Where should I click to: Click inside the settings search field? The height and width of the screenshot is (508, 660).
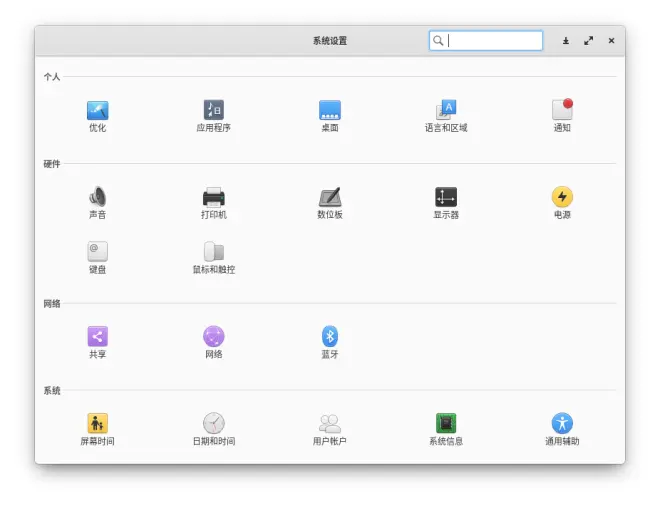[x=486, y=41]
